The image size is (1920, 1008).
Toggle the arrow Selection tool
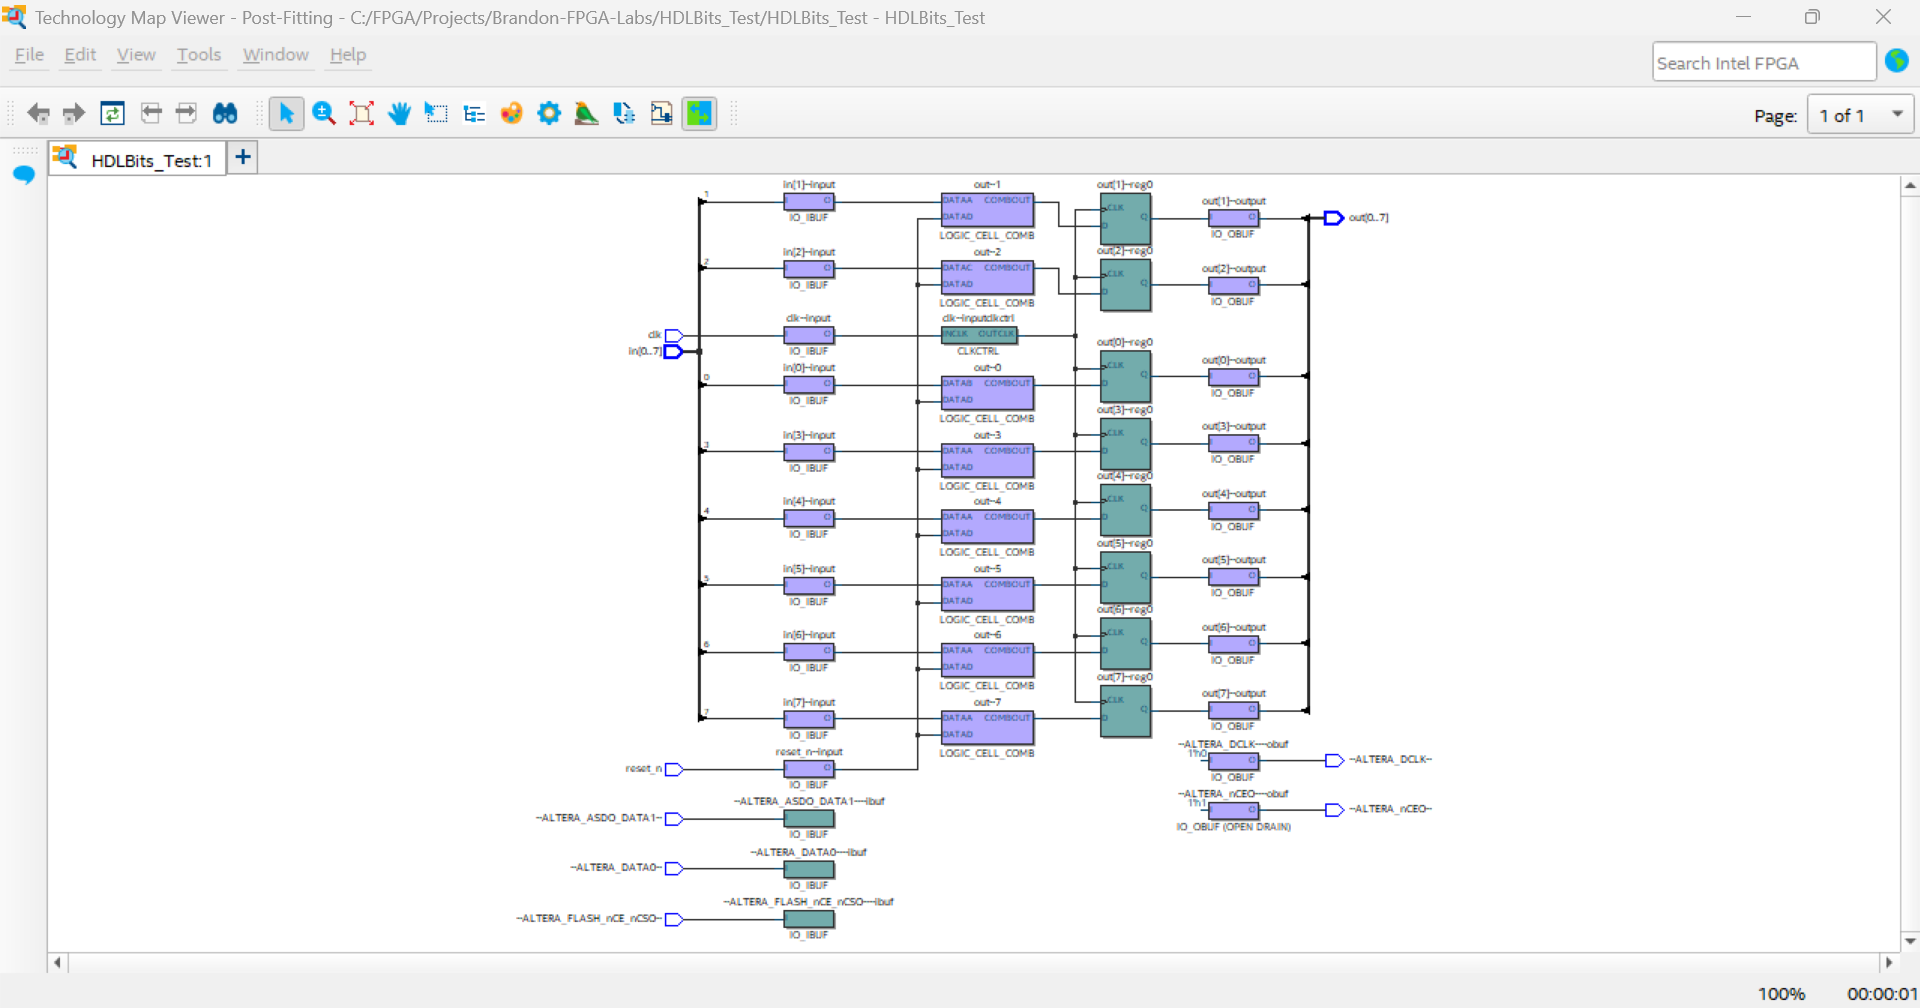click(286, 114)
